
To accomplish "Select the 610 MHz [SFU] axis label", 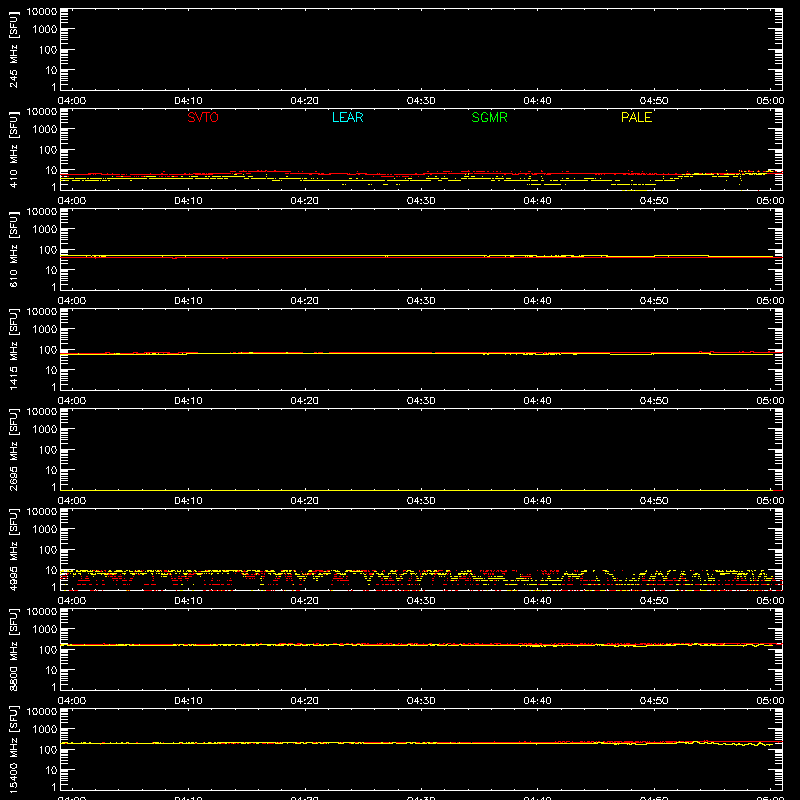I will click(13, 249).
